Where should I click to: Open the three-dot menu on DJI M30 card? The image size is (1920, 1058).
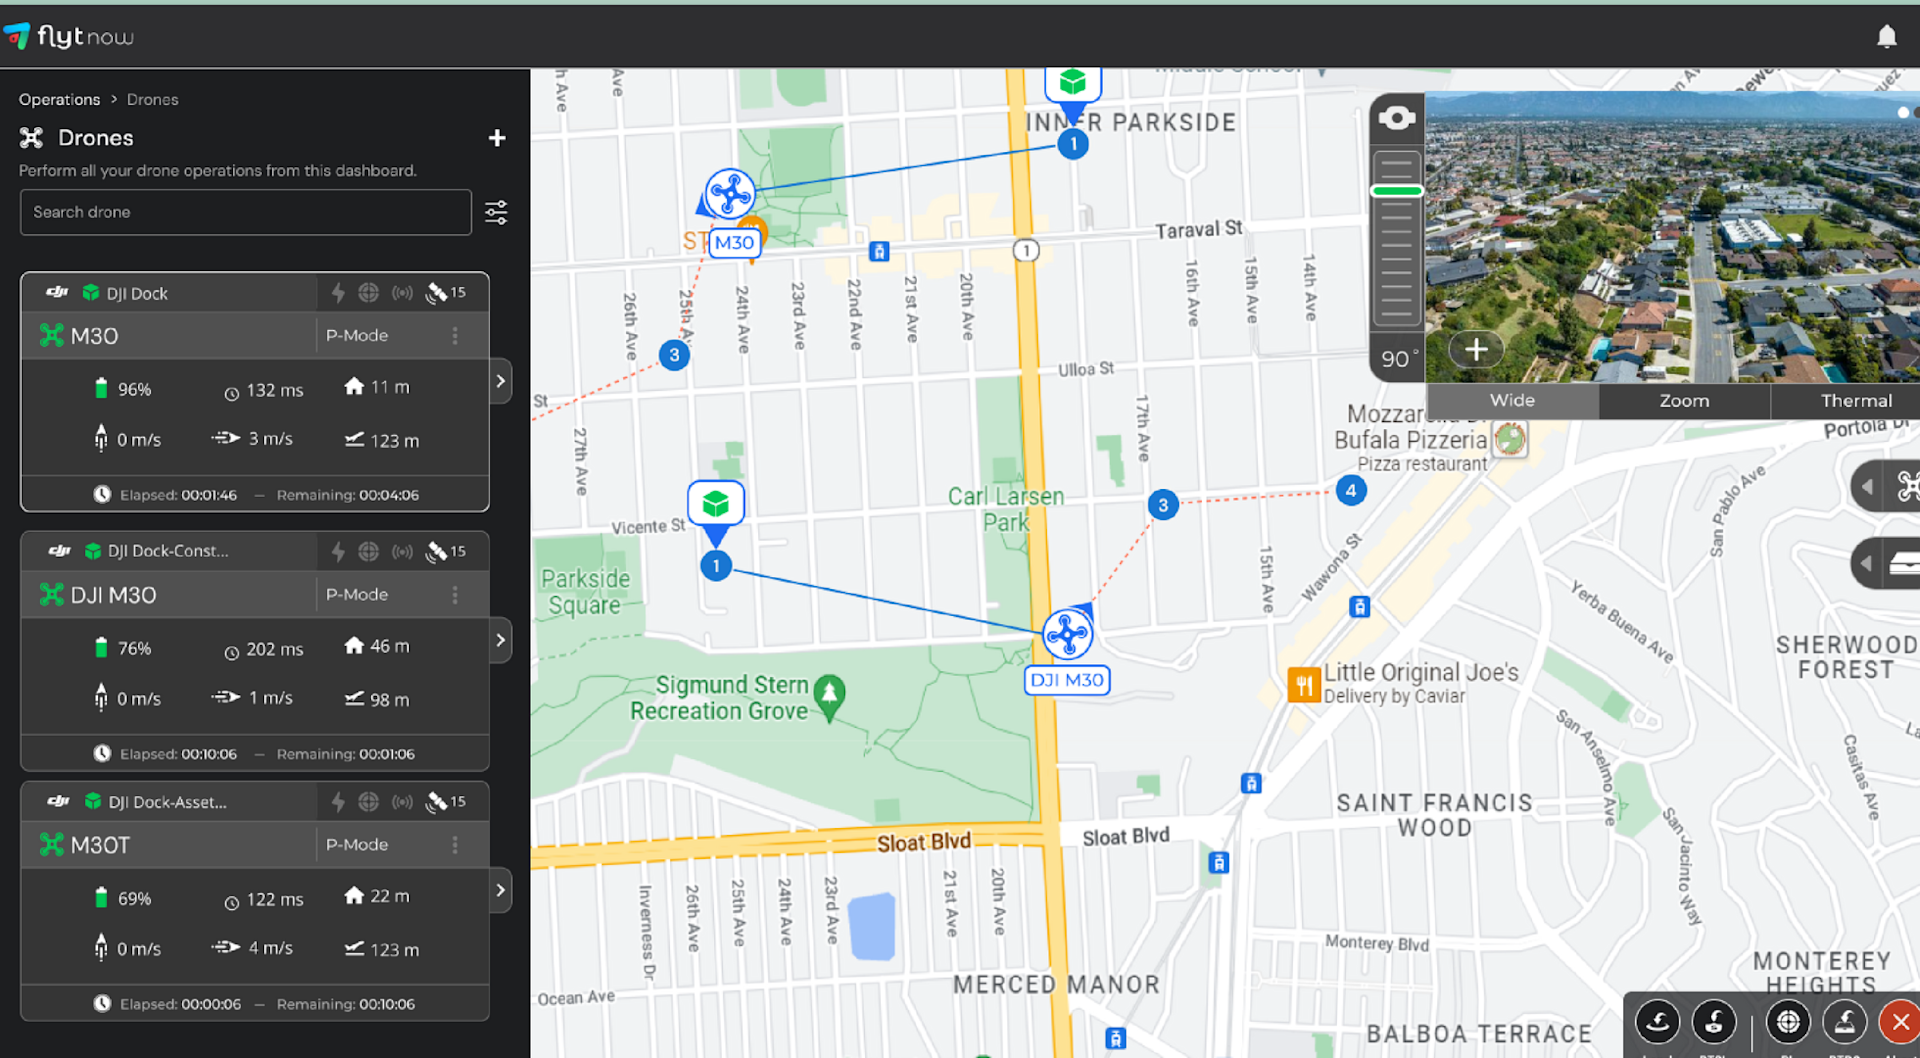tap(455, 595)
